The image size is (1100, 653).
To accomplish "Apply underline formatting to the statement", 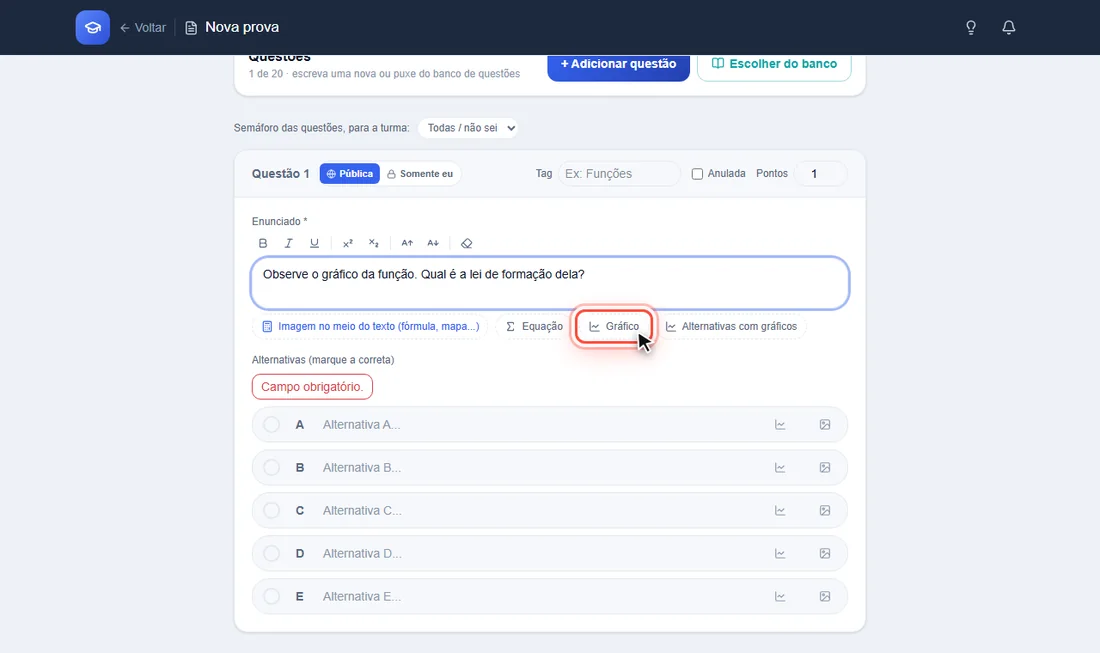I will coord(314,243).
